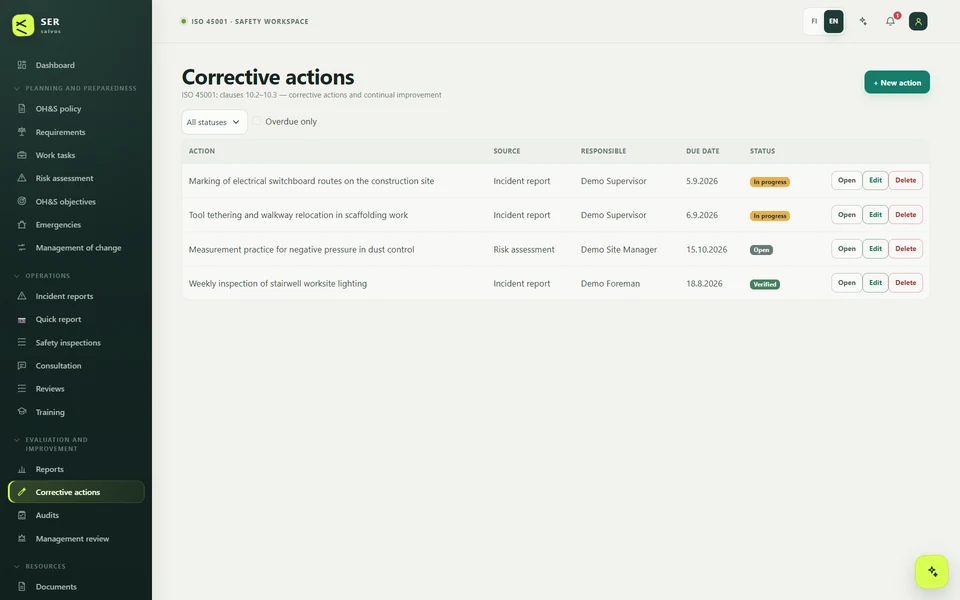
Task: Open the user profile avatar
Action: (x=918, y=21)
